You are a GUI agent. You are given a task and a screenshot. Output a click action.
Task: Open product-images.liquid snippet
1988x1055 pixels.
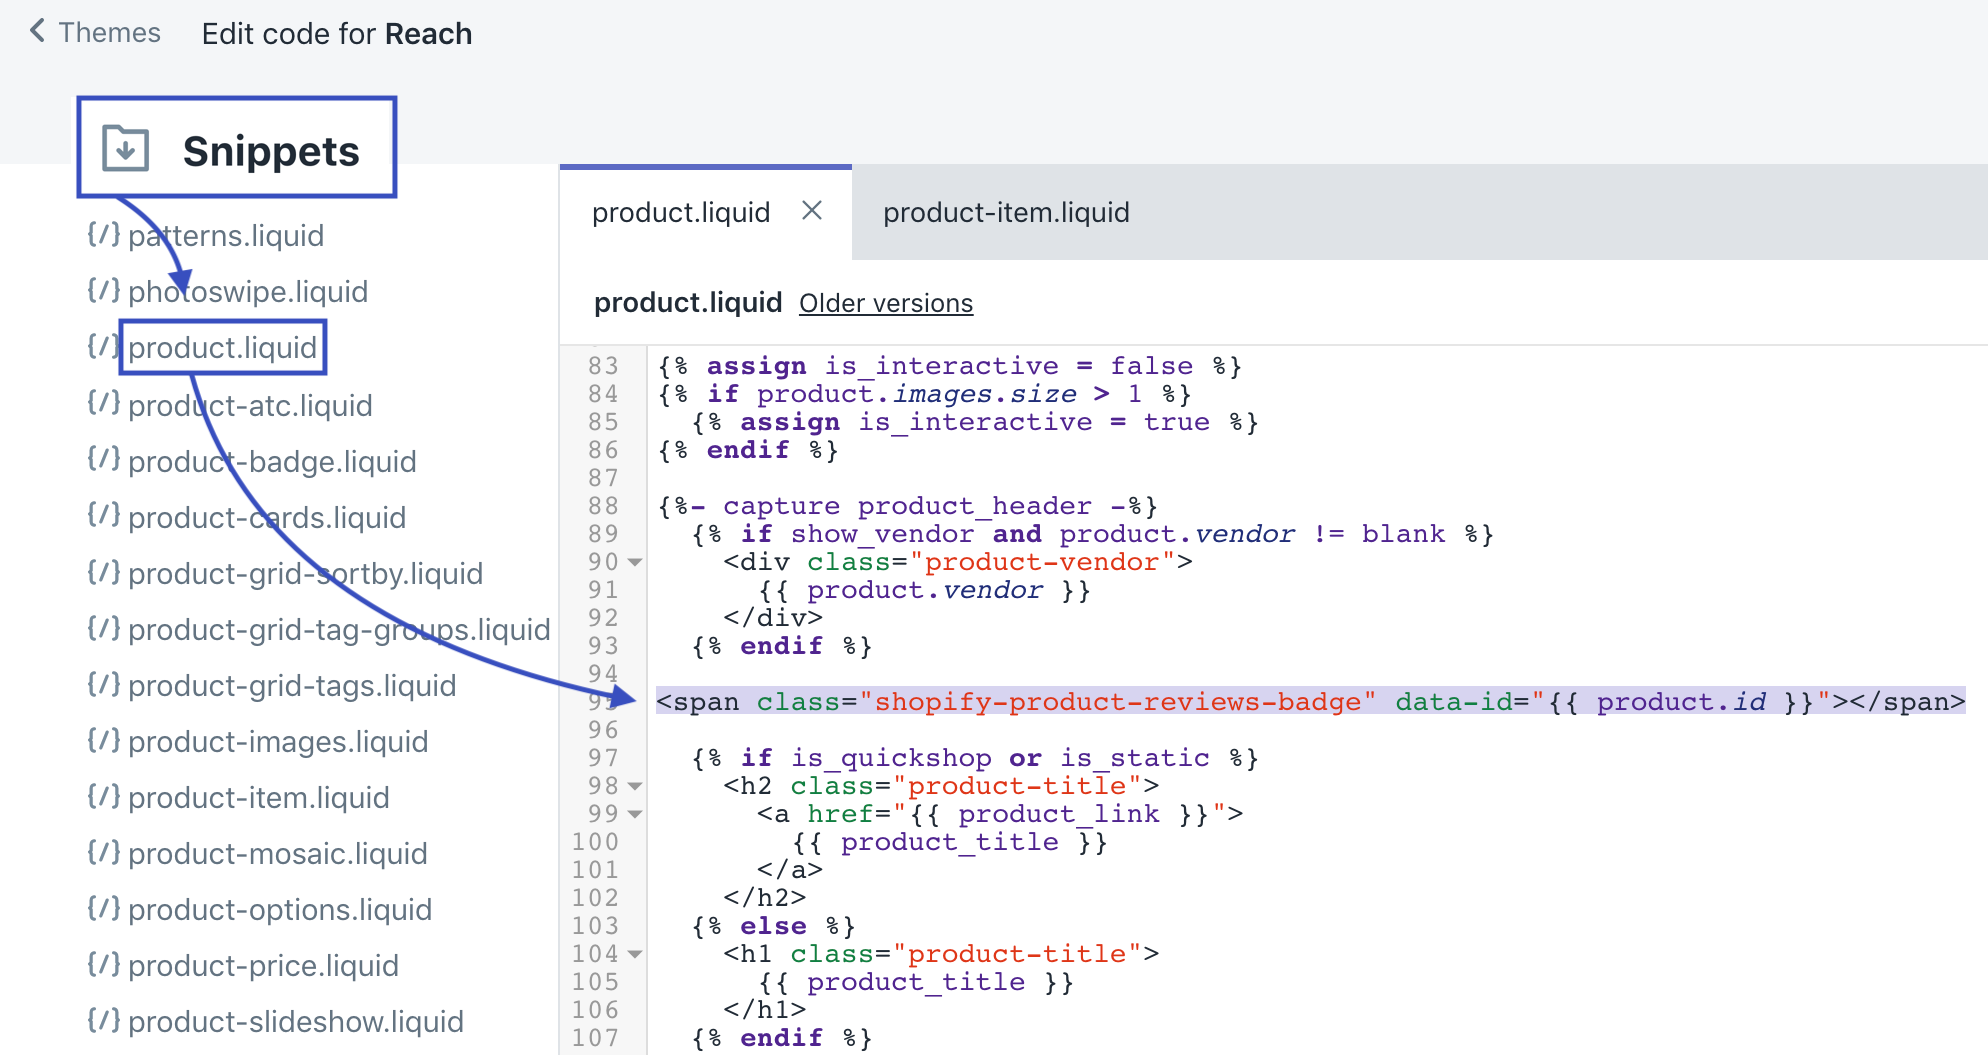click(x=278, y=741)
